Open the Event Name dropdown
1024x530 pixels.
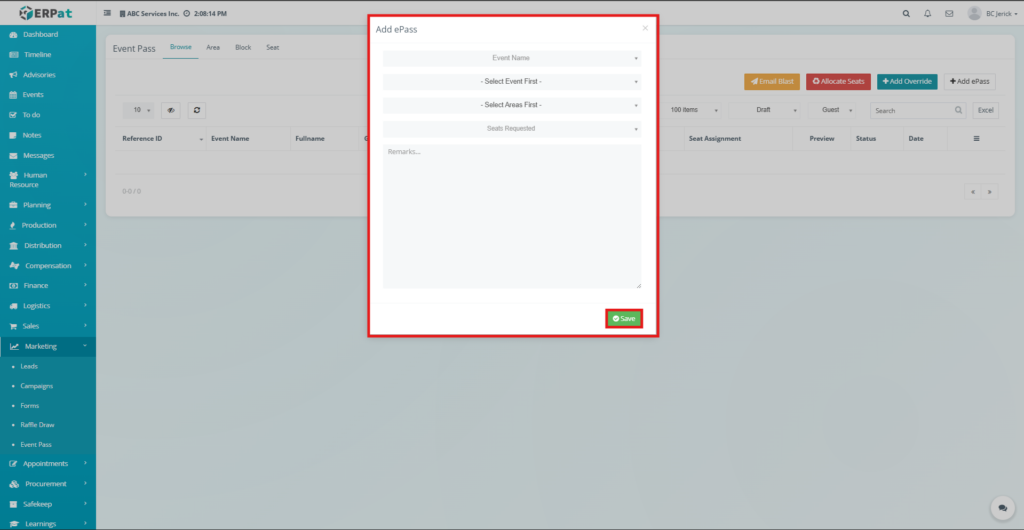point(511,58)
